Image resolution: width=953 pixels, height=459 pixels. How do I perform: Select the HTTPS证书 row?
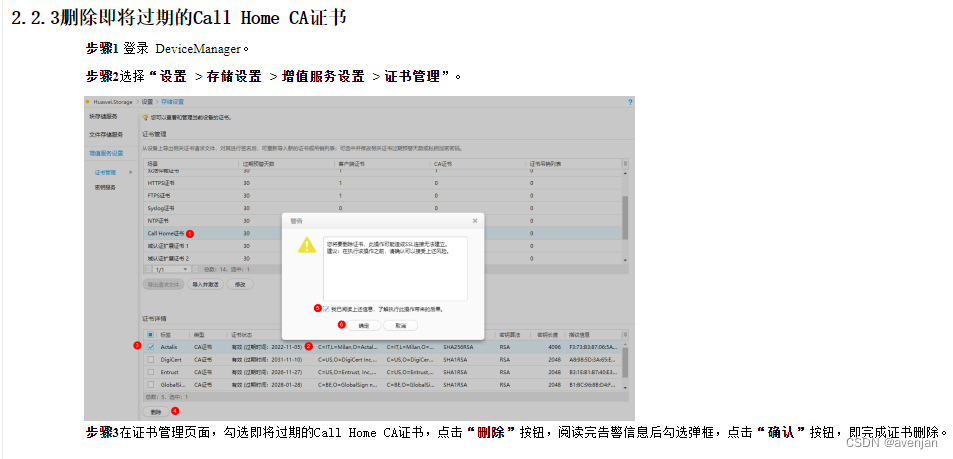pyautogui.click(x=382, y=183)
